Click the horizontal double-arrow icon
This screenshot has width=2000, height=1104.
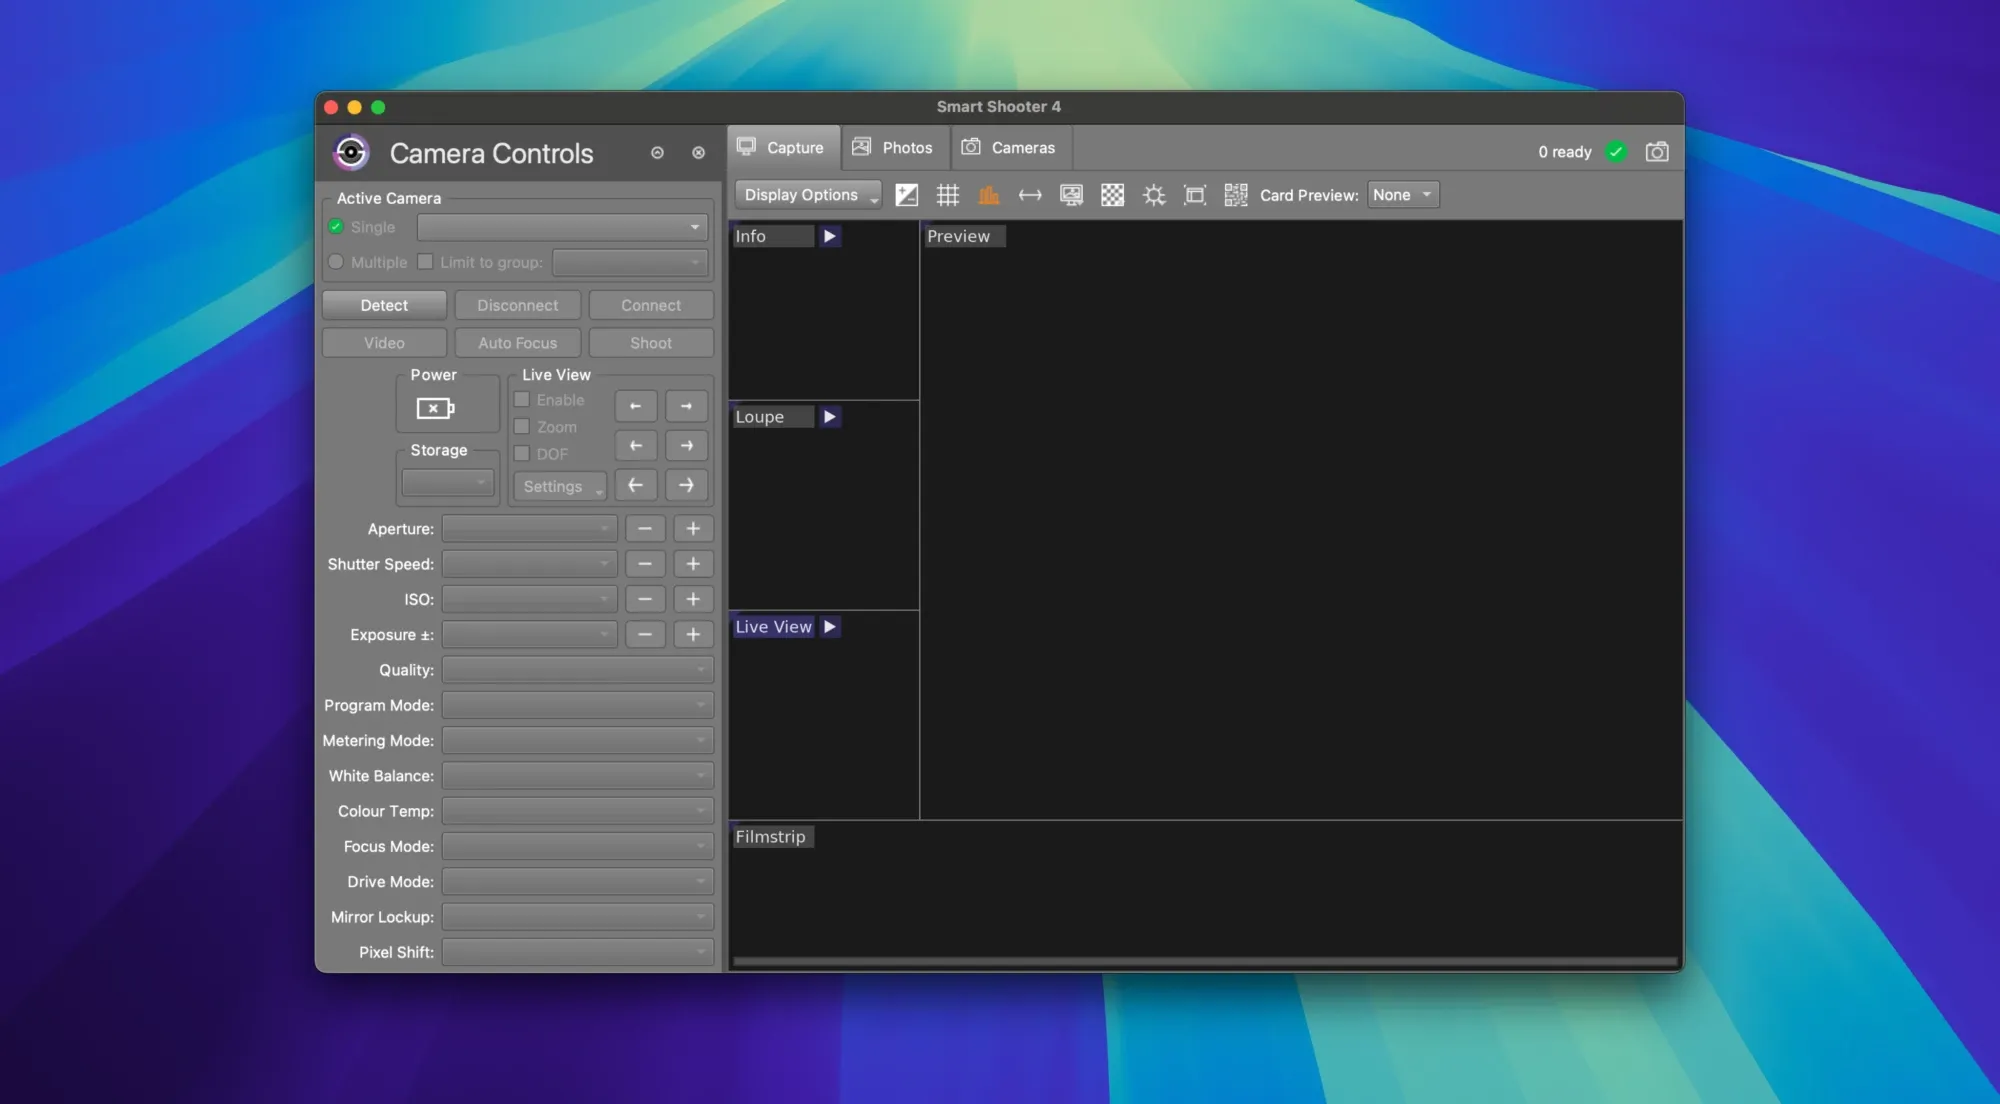pyautogui.click(x=1029, y=195)
